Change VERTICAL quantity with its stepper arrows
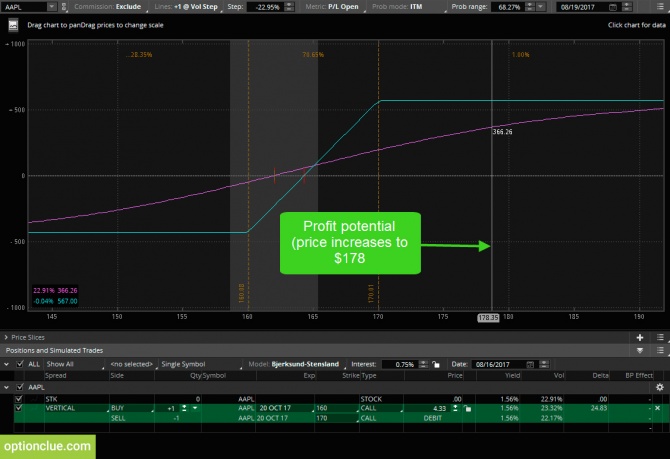The width and height of the screenshot is (670, 459). [x=184, y=409]
